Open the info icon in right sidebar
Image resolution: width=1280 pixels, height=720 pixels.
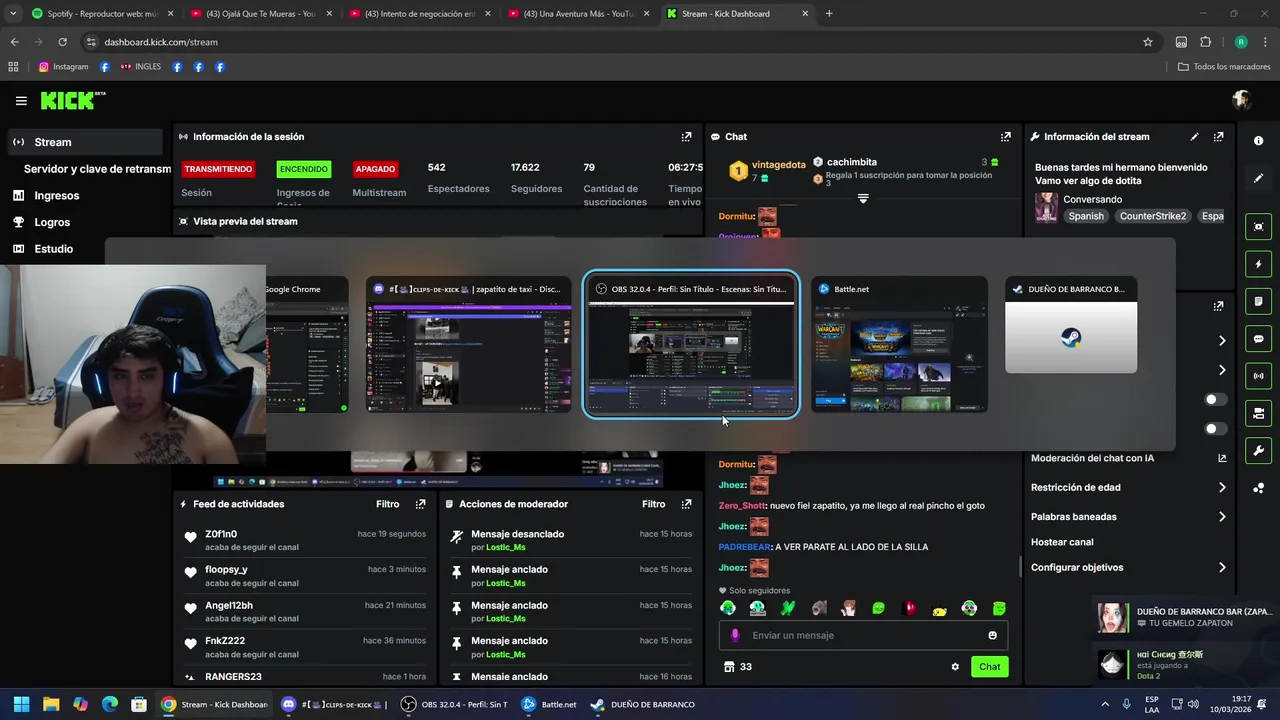pyautogui.click(x=1259, y=141)
